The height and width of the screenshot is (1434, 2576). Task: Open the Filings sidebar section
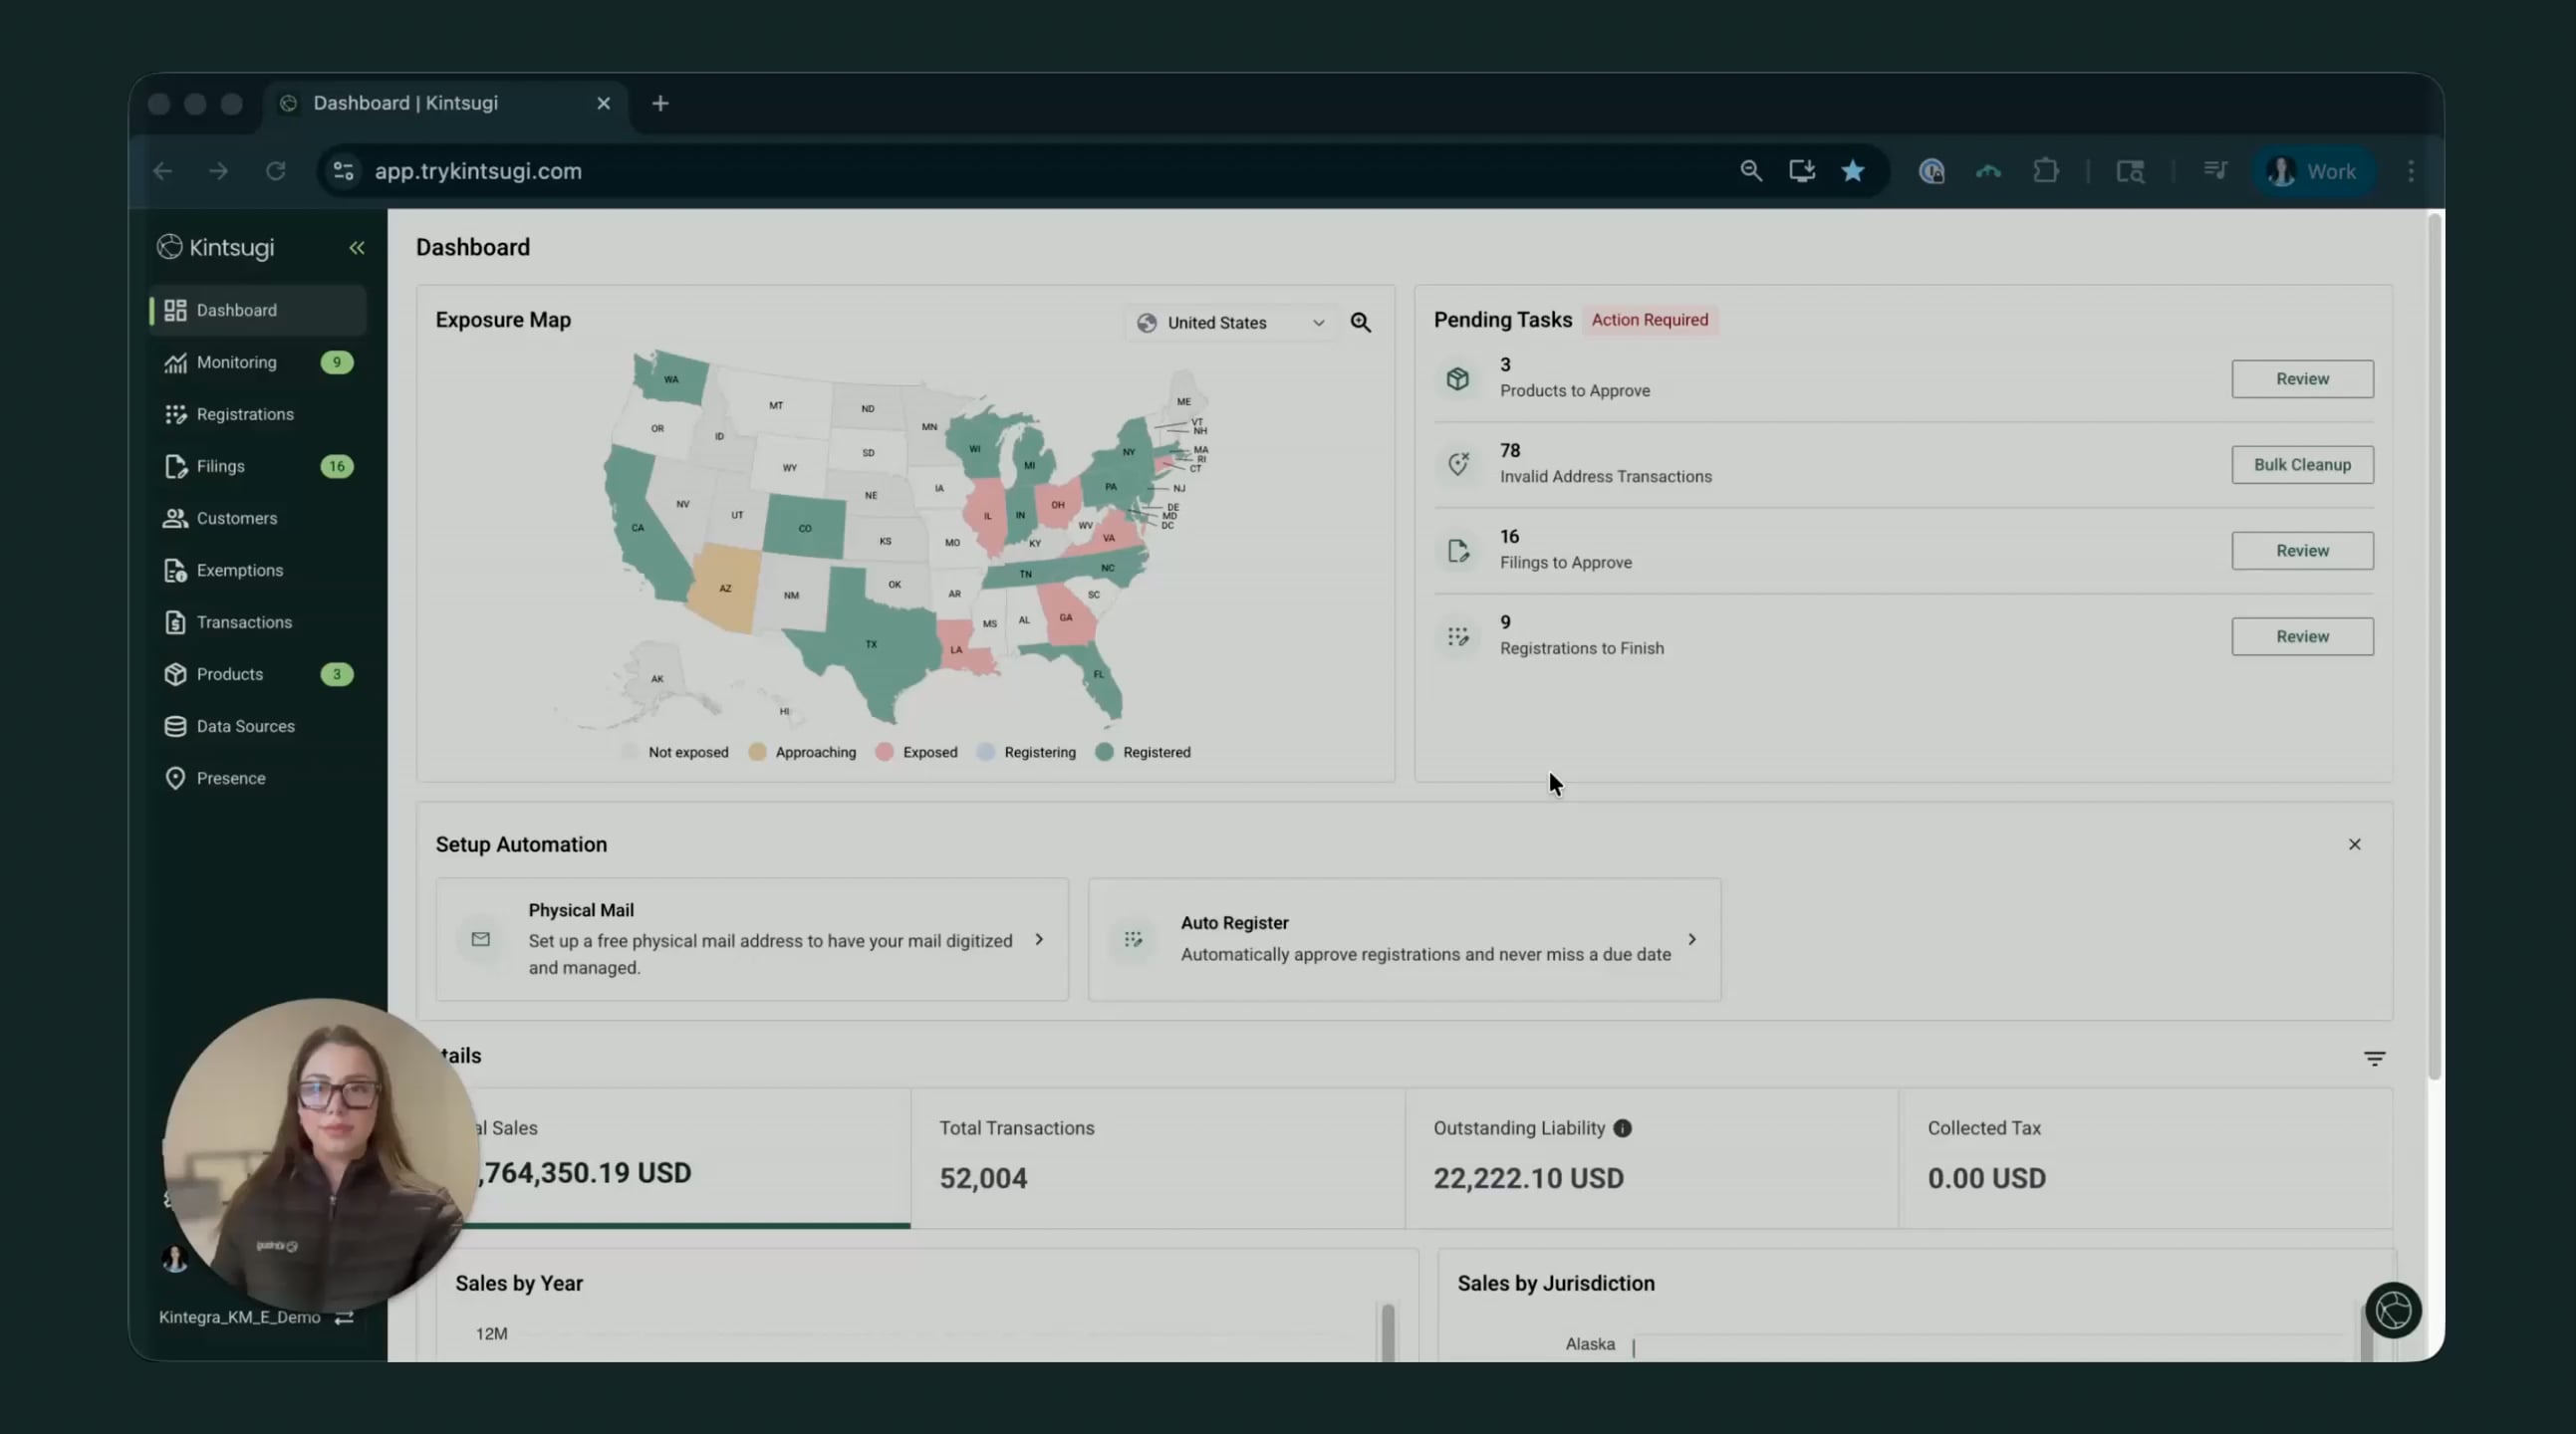pos(220,466)
